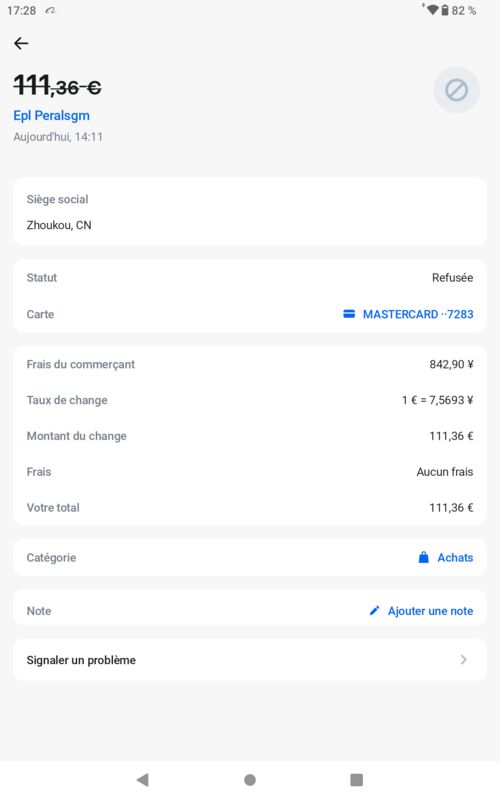Image resolution: width=500 pixels, height=800 pixels.
Task: Tap the Taux de change row
Action: (x=249, y=400)
